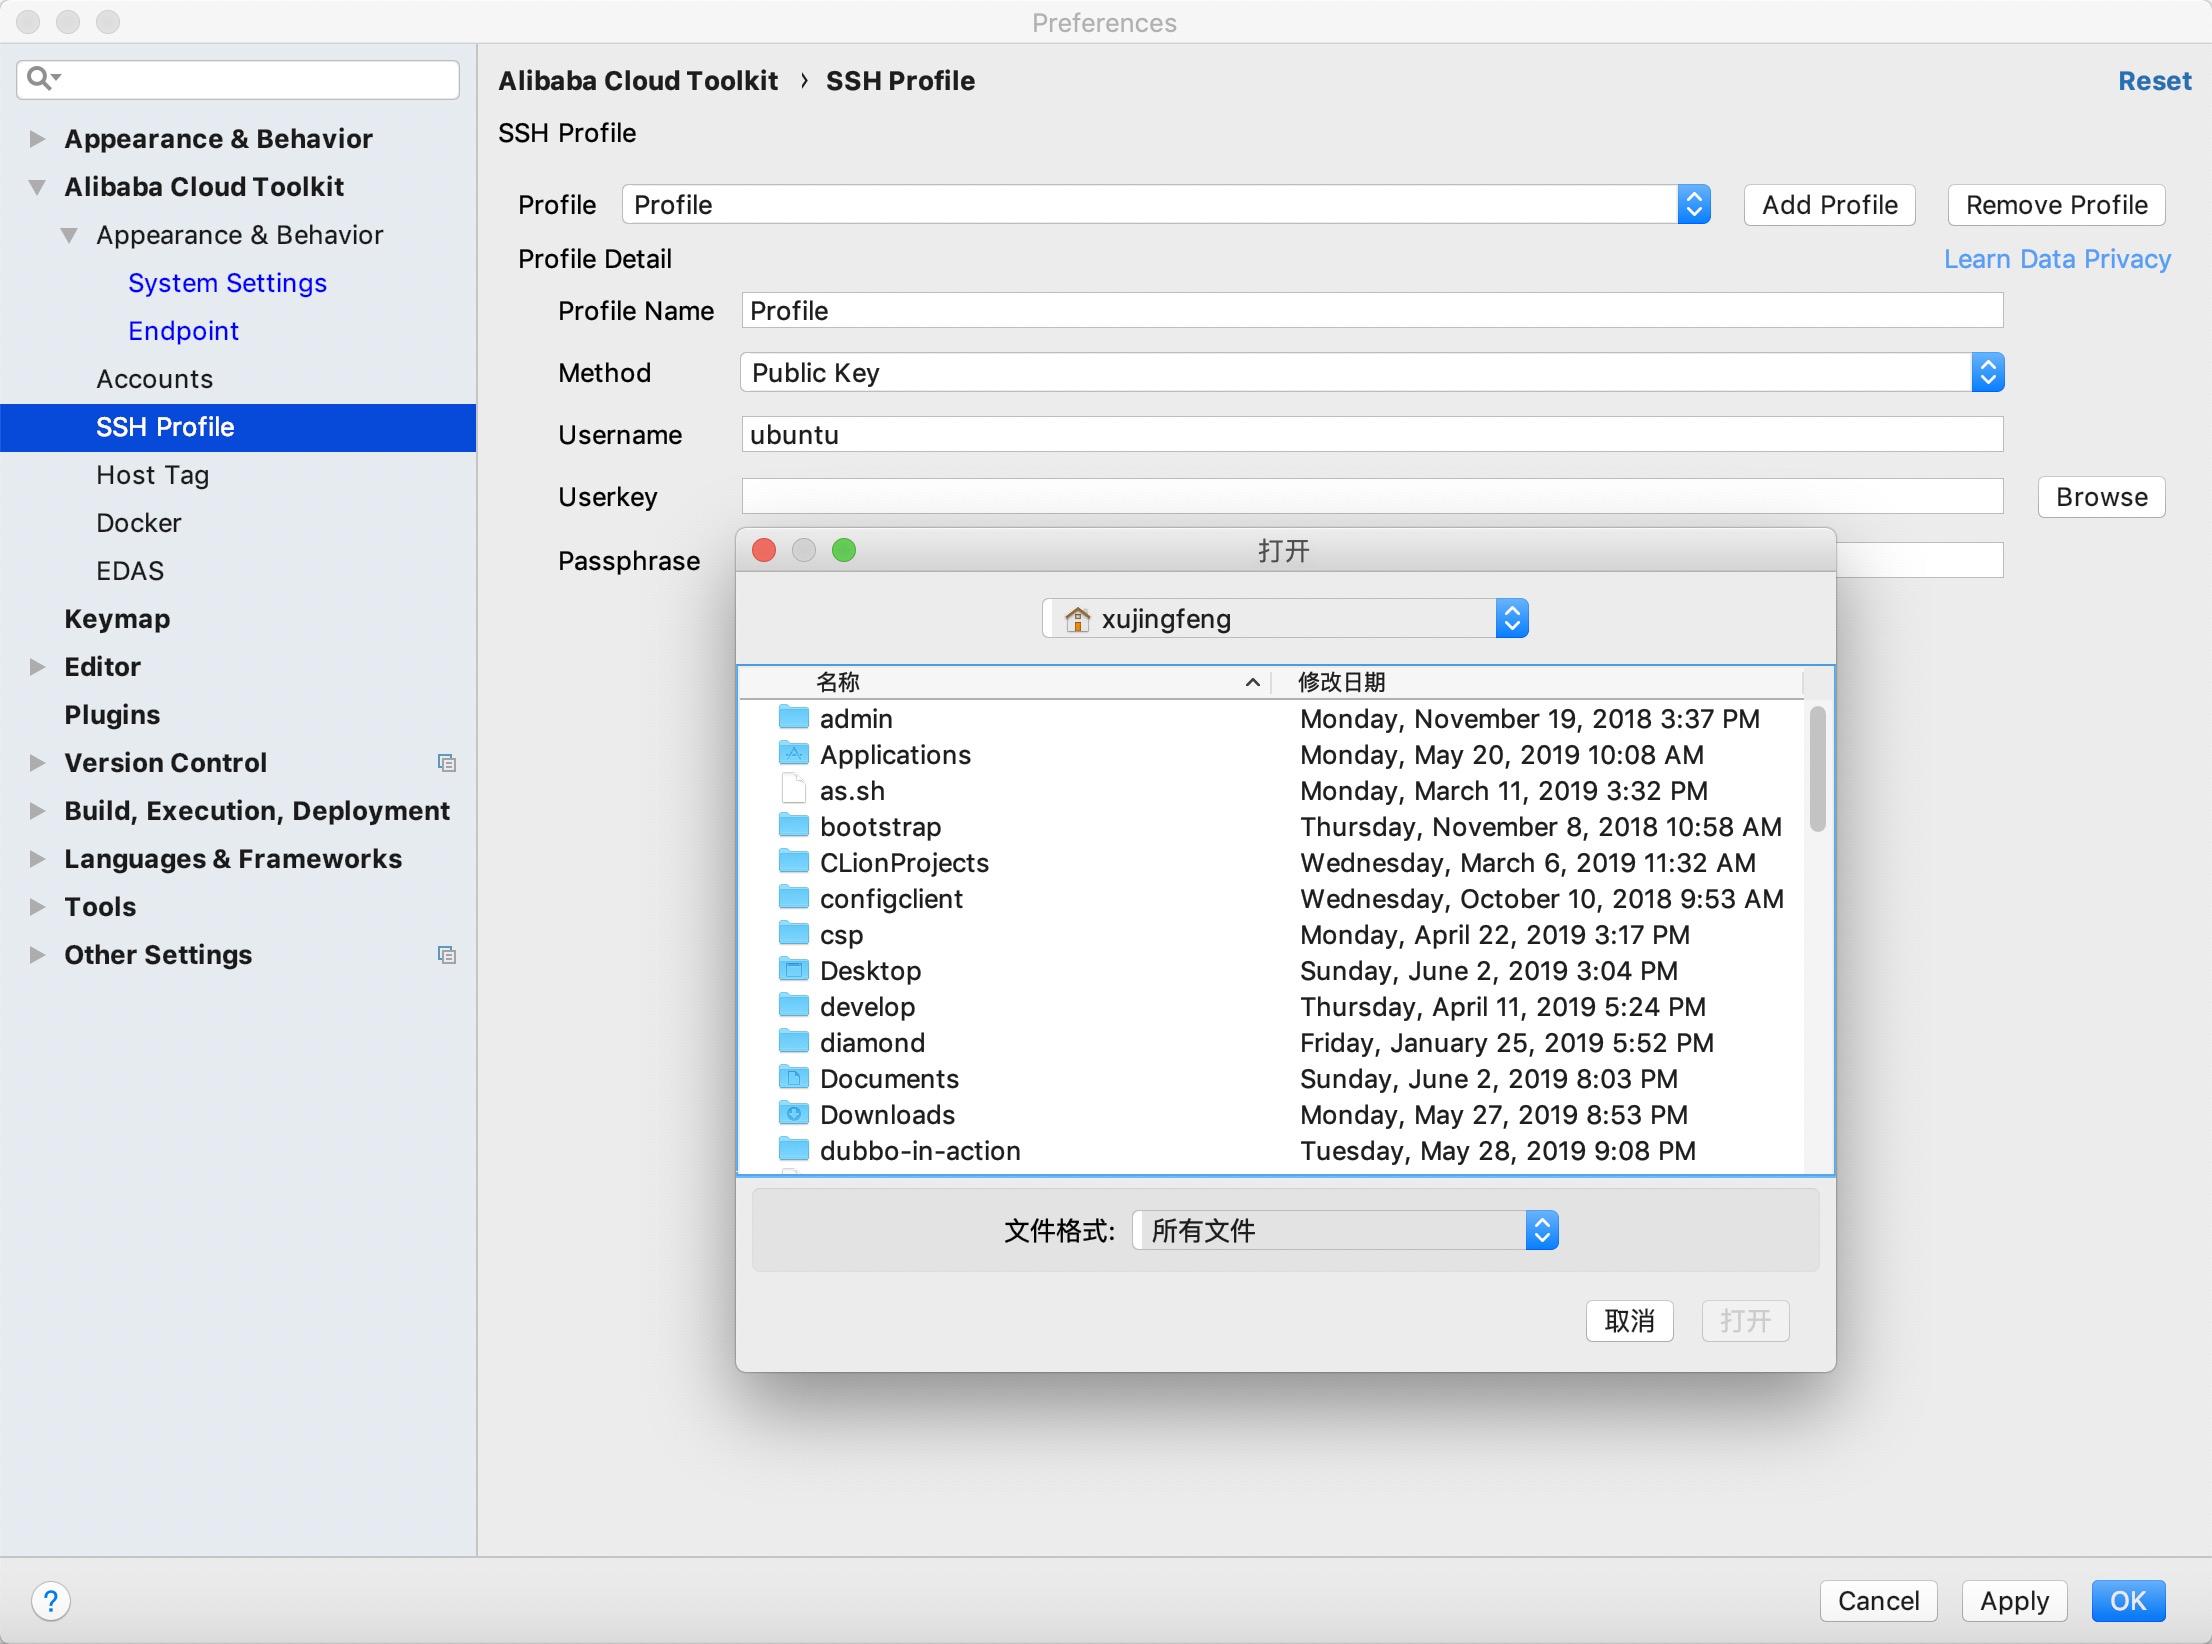The width and height of the screenshot is (2212, 1644).
Task: Open the 所有文件 file format dropdown
Action: coord(1344,1231)
